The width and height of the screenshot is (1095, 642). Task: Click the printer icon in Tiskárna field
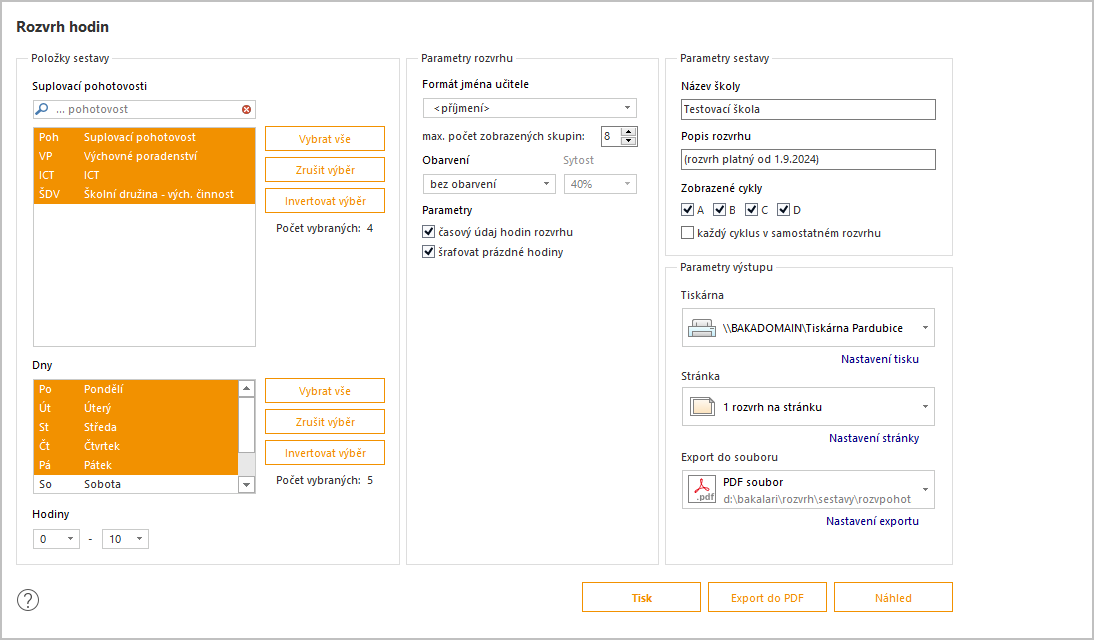click(702, 328)
